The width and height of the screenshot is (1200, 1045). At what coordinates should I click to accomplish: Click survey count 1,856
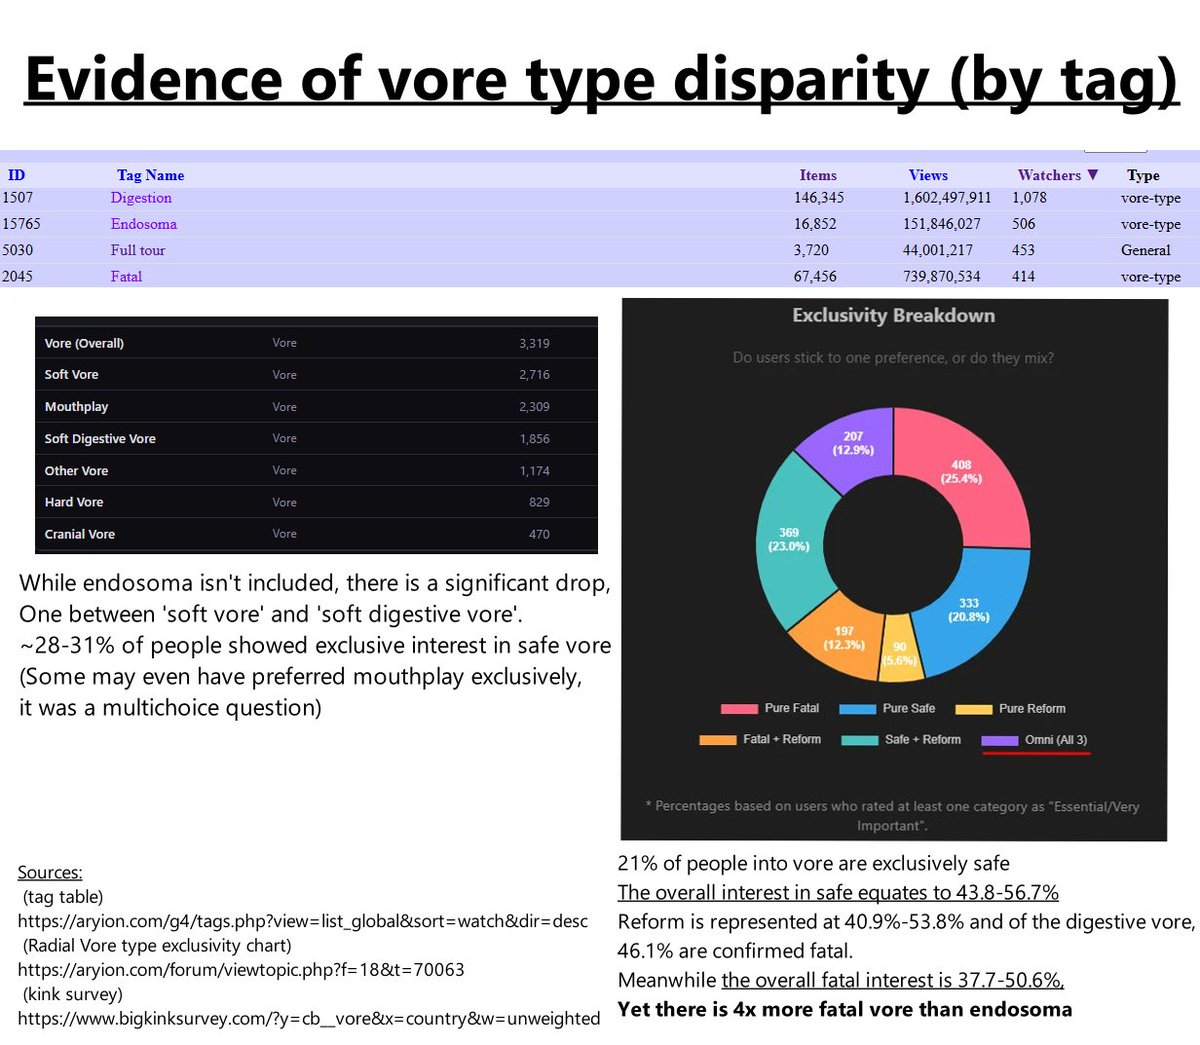click(x=534, y=439)
